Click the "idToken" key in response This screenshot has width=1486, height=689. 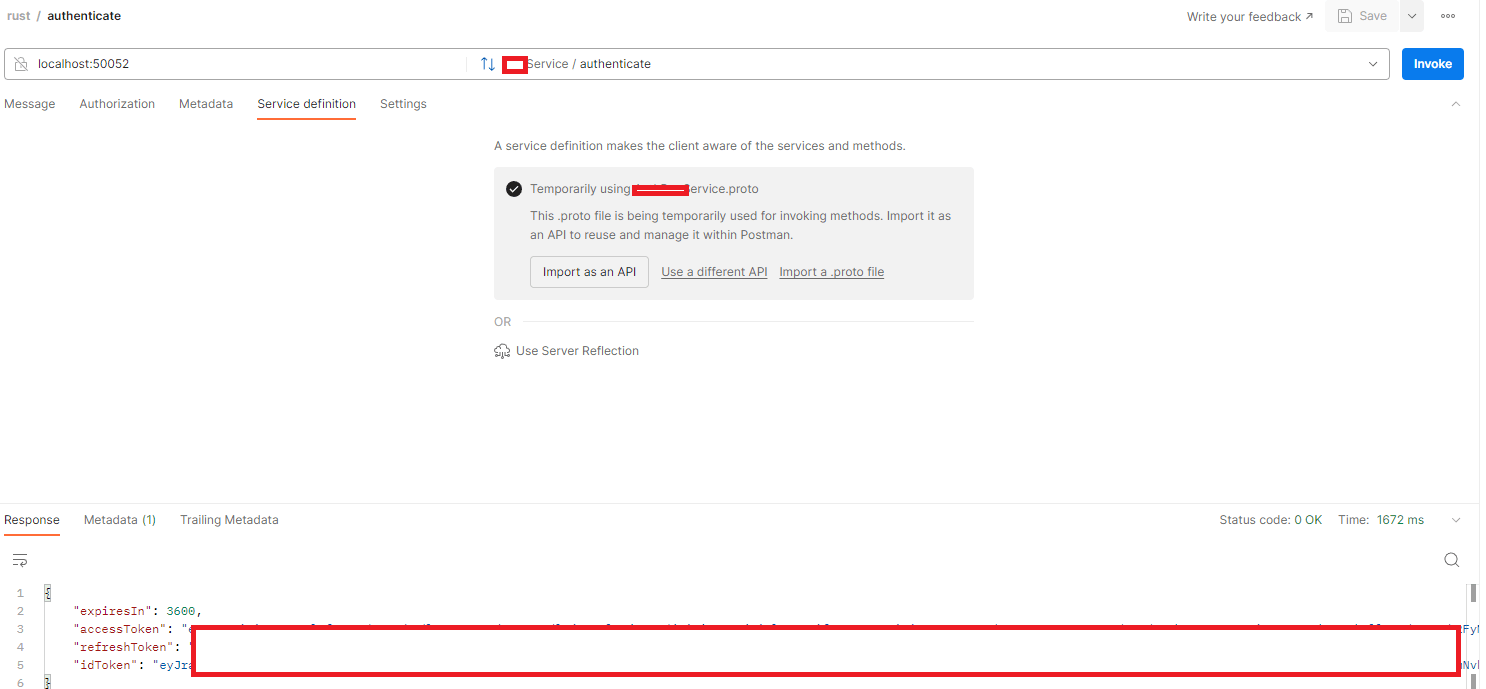click(106, 665)
